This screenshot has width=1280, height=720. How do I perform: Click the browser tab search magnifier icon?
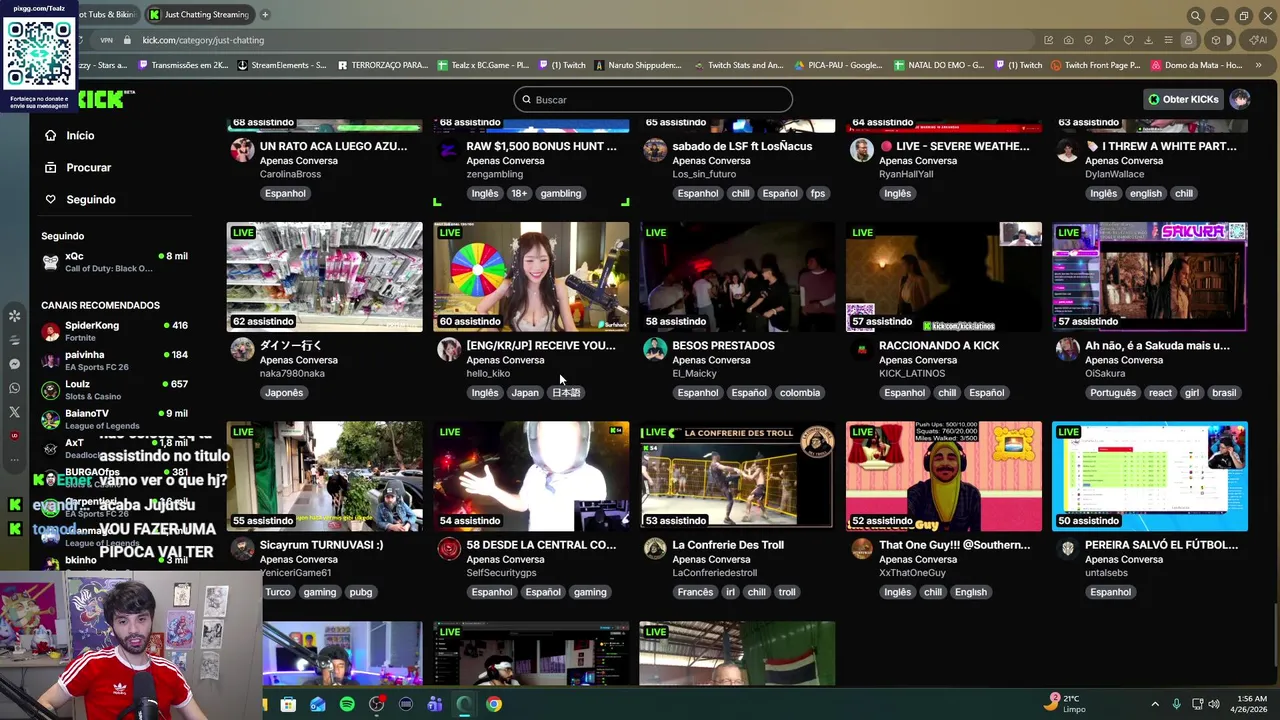click(x=1195, y=15)
